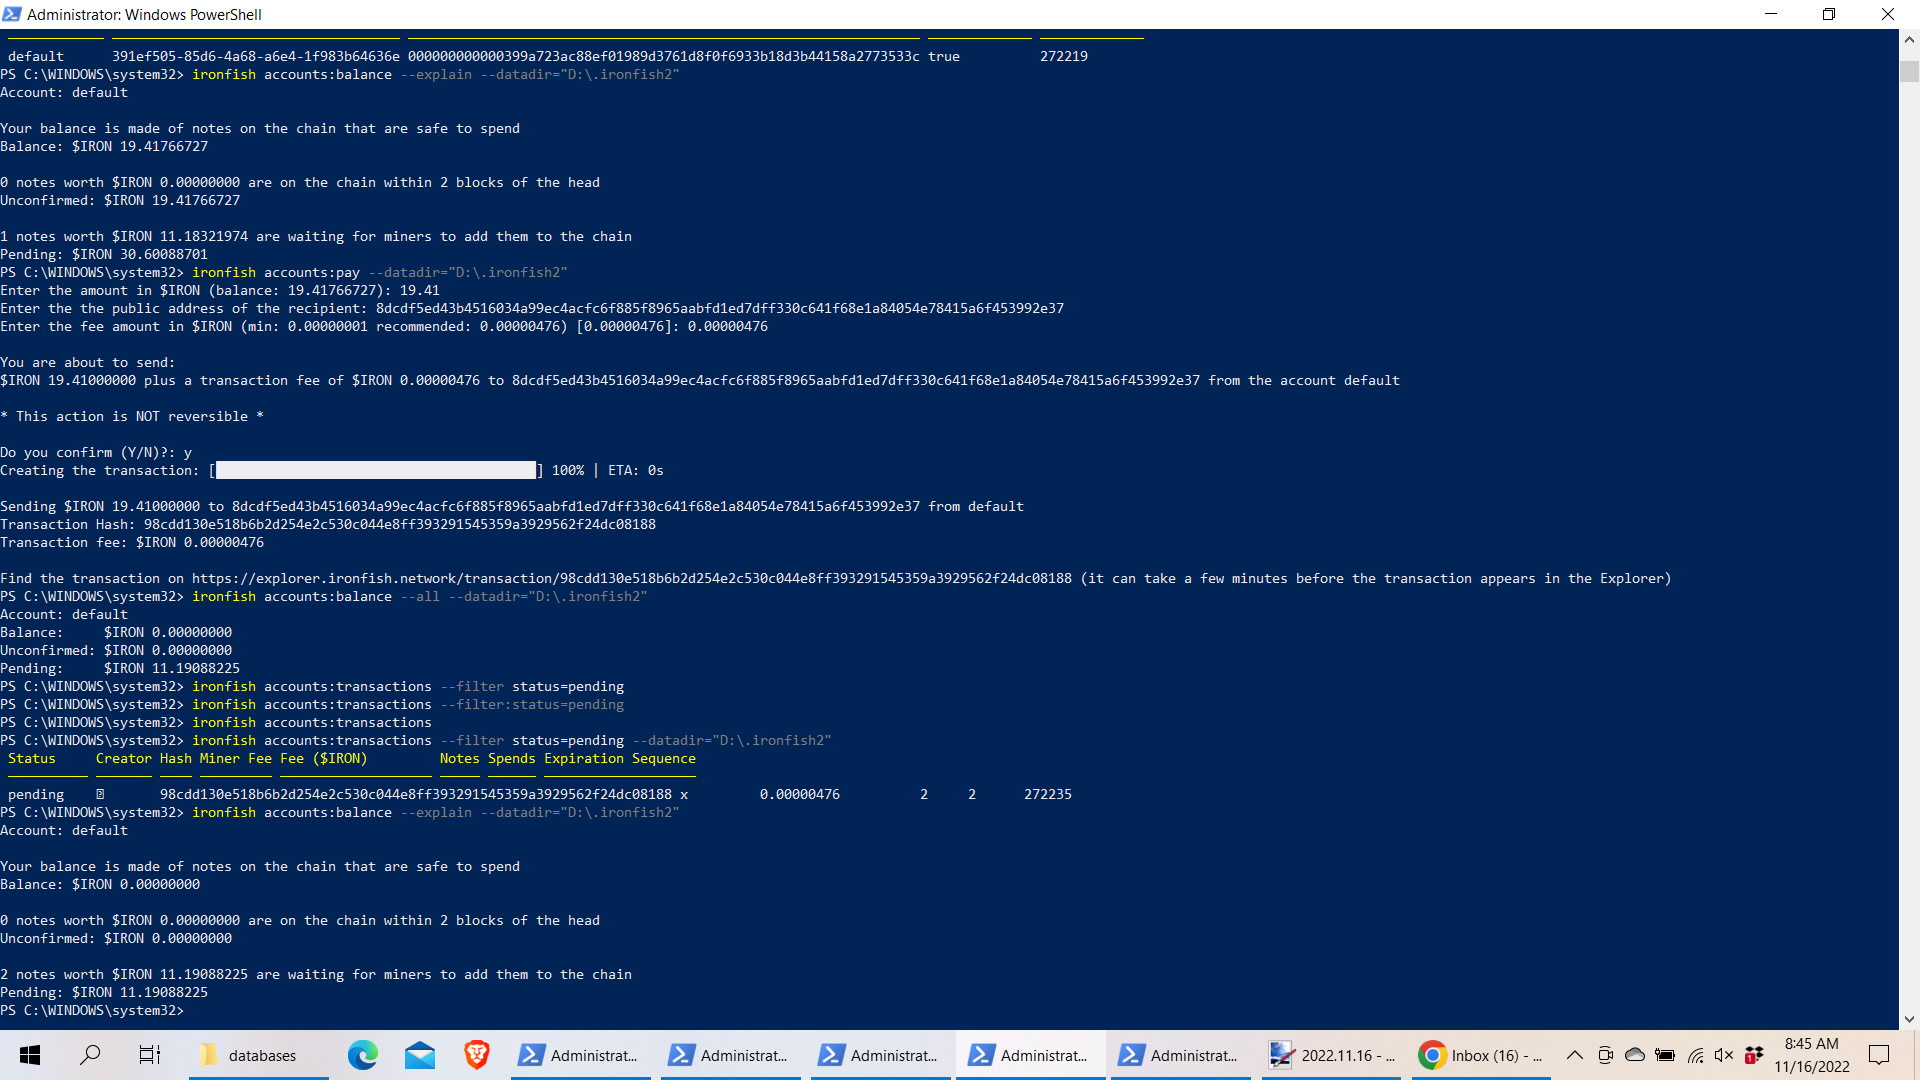Viewport: 1920px width, 1080px height.
Task: Expand hidden icons in the system tray
Action: pos(1573,1055)
